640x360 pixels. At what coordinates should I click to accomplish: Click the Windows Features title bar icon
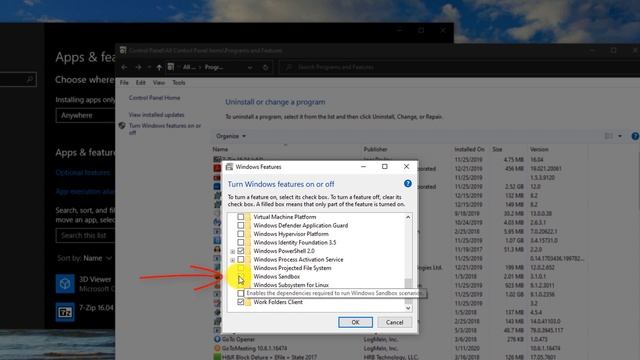[x=229, y=167]
